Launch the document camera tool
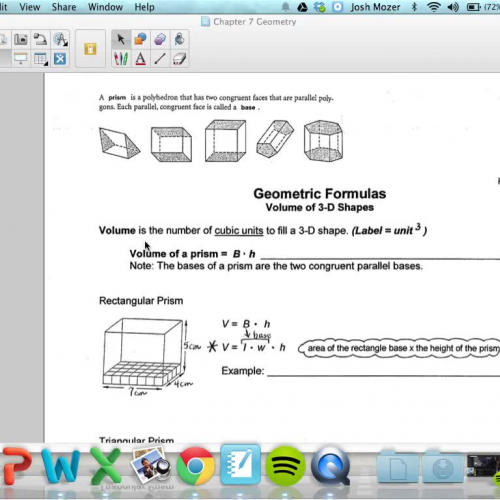 (x=40, y=40)
